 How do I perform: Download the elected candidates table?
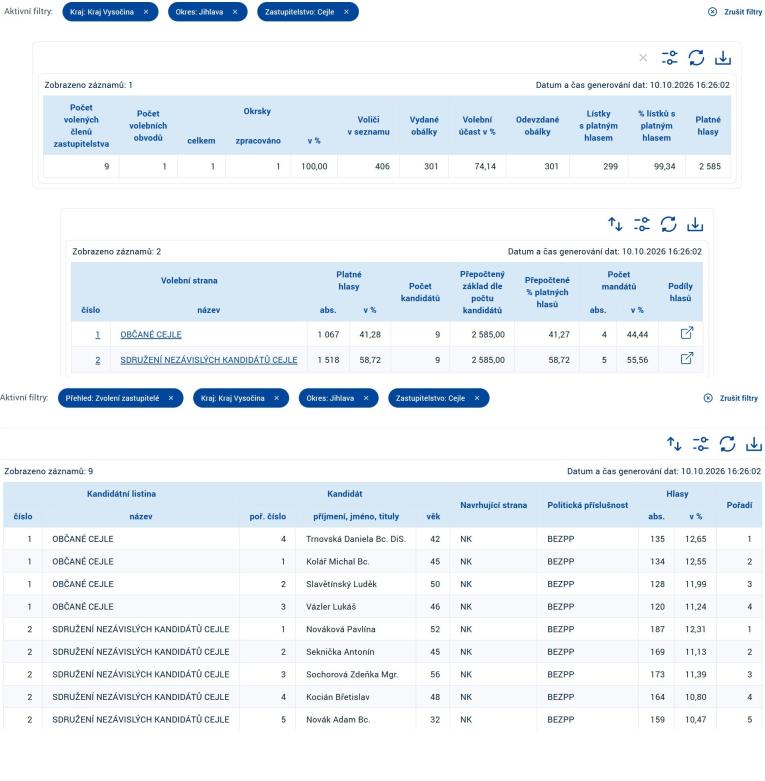[x=754, y=444]
